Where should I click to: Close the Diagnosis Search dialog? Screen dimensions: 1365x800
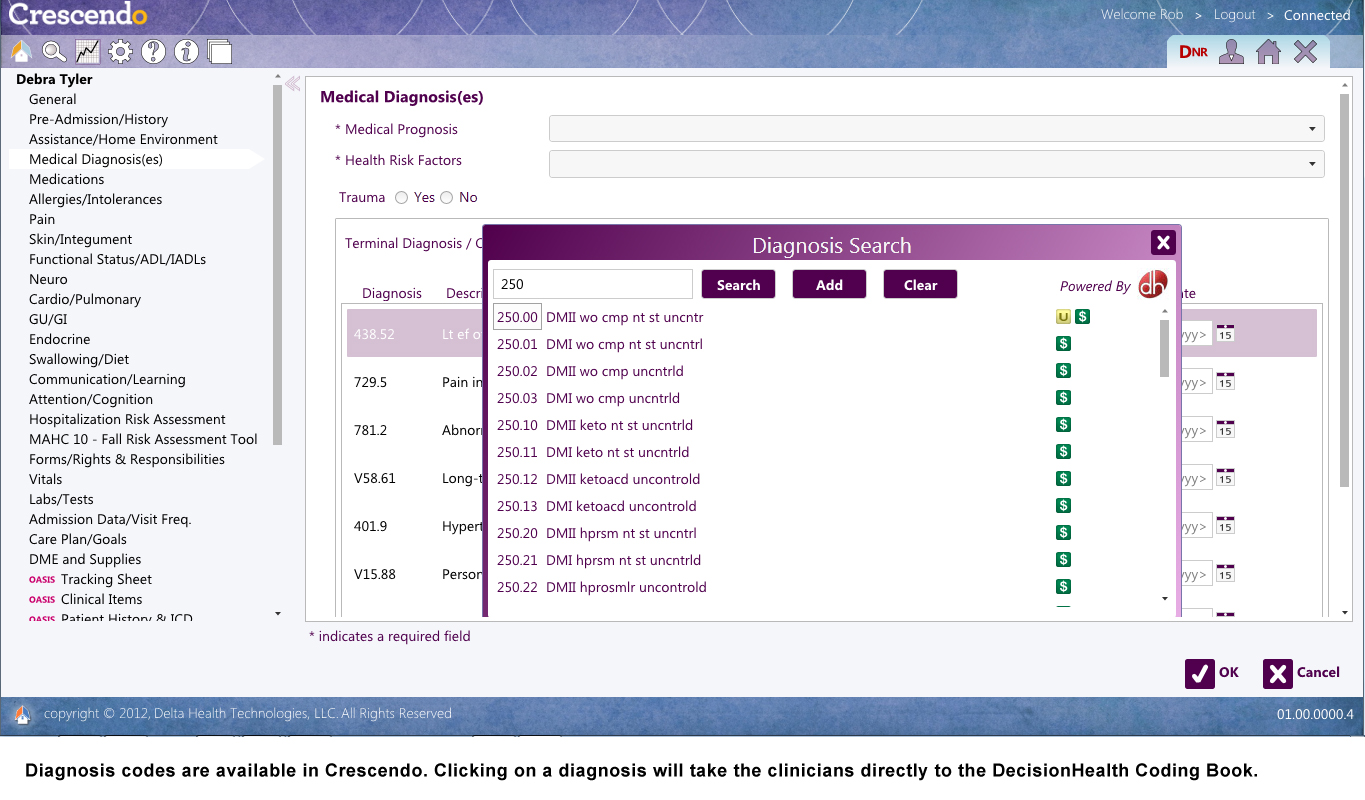(x=1162, y=242)
